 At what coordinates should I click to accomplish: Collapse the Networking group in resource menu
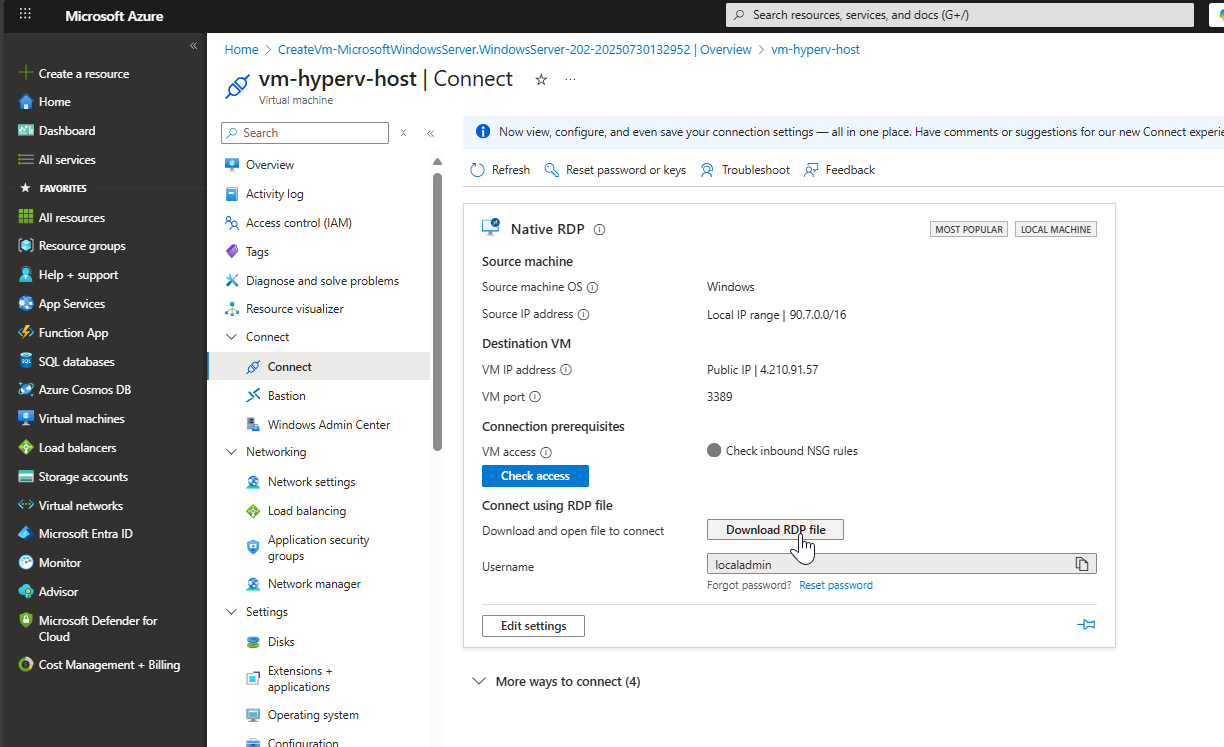[x=231, y=452]
